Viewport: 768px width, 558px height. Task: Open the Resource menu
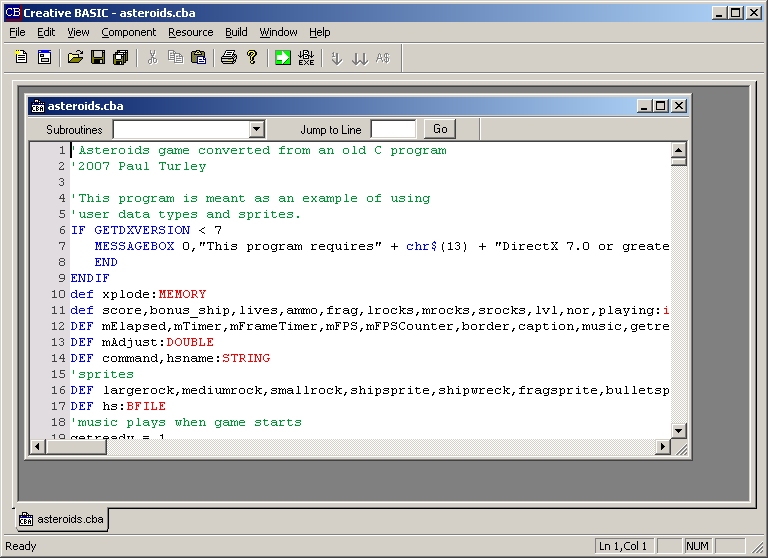click(x=190, y=32)
